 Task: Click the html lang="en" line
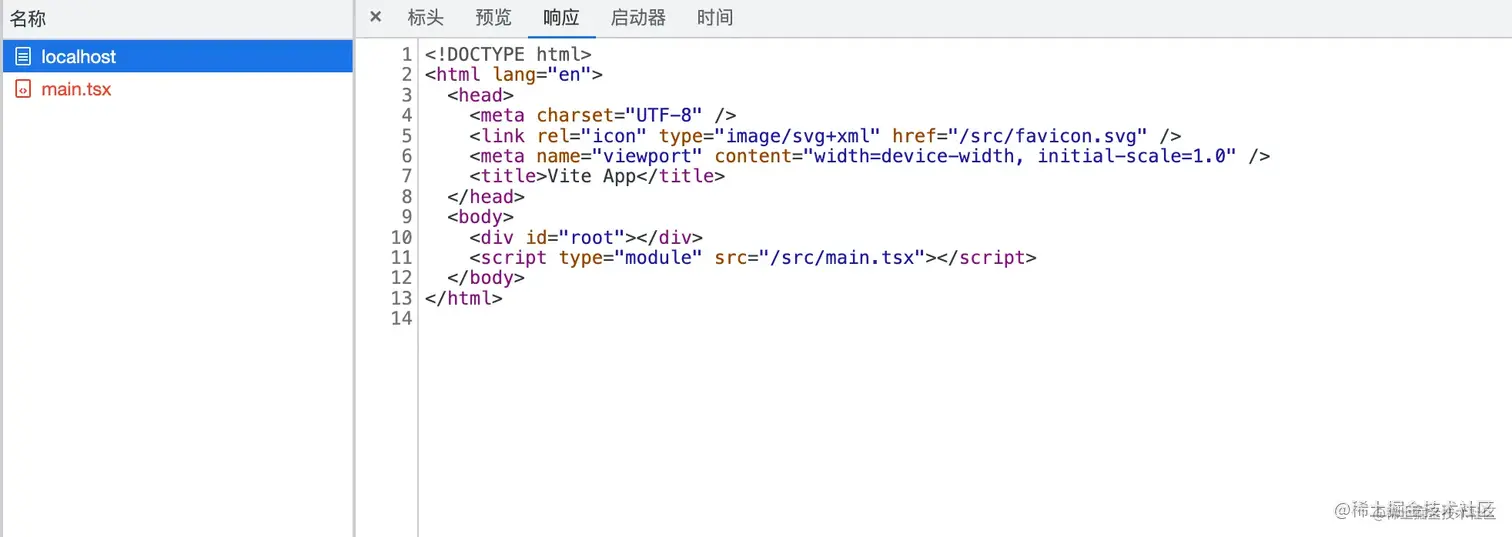(x=514, y=74)
